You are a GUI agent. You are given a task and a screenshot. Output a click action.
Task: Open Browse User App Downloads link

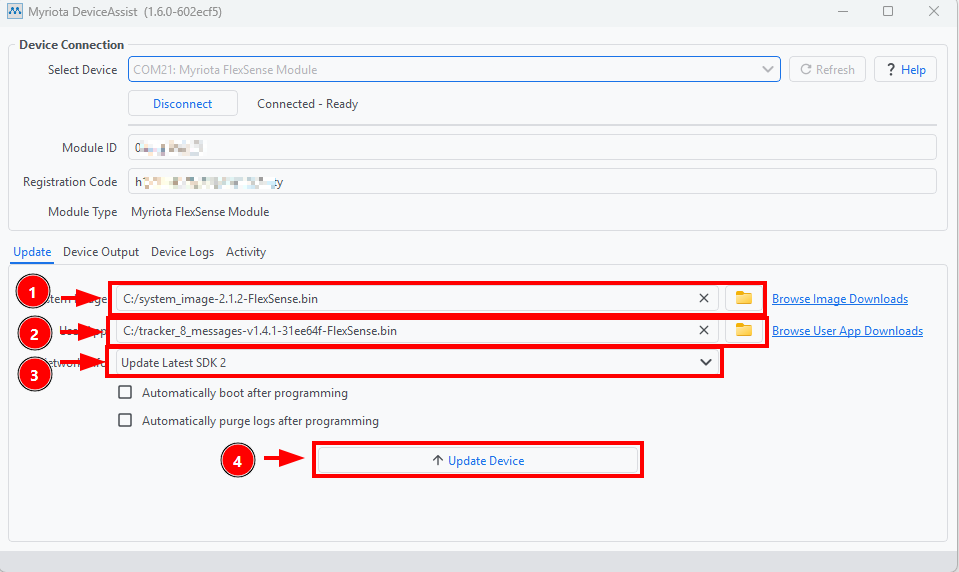(x=847, y=330)
